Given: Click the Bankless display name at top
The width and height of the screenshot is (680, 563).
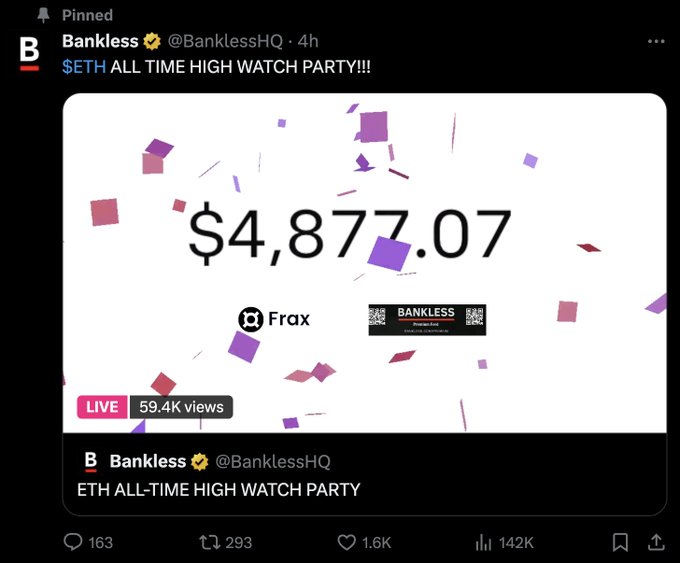Looking at the screenshot, I should (100, 41).
